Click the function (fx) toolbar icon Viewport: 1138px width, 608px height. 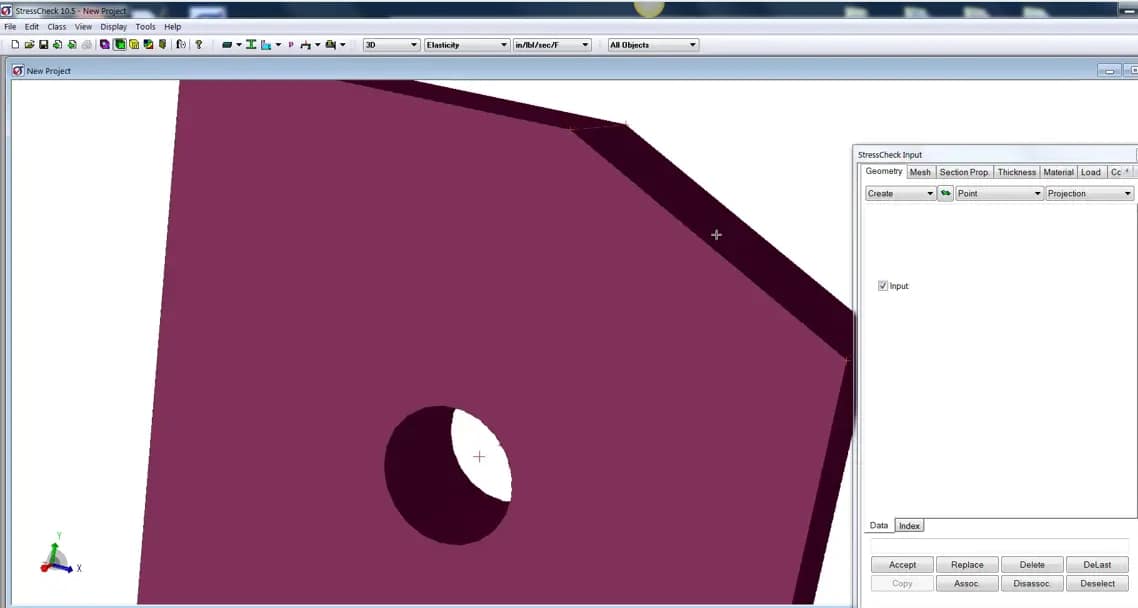pyautogui.click(x=181, y=44)
